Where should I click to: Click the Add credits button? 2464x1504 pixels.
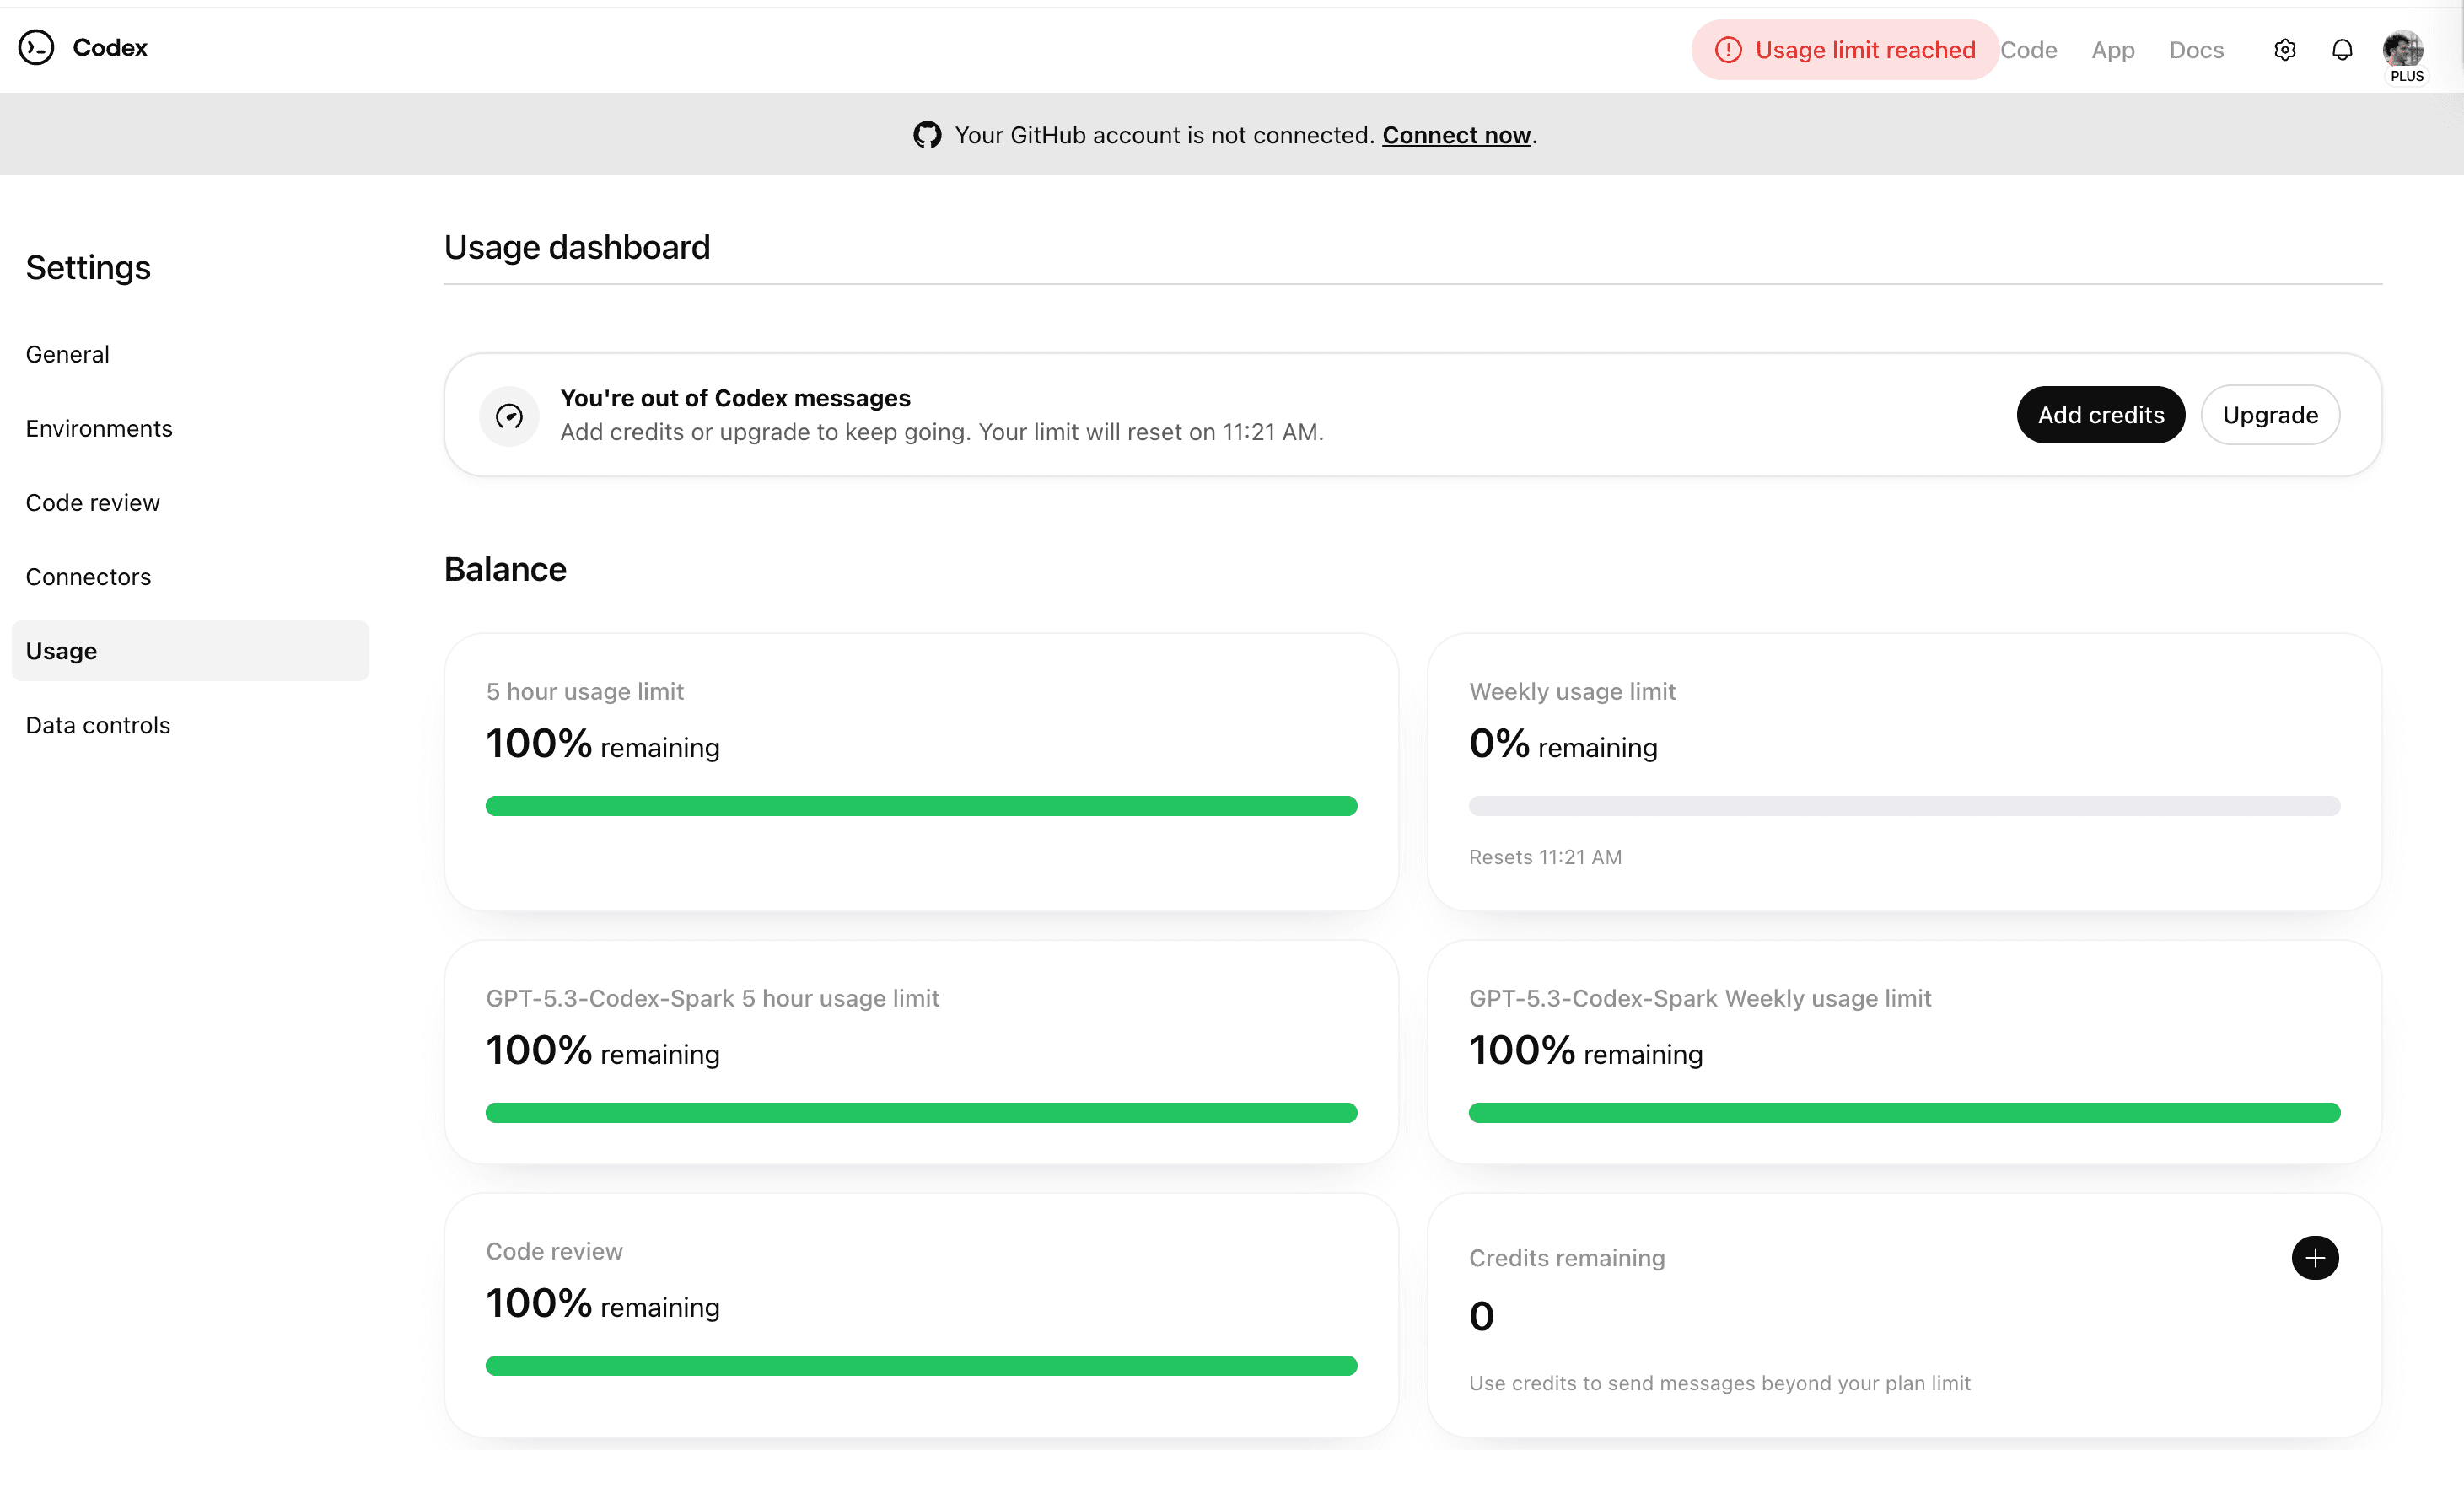[x=2100, y=414]
